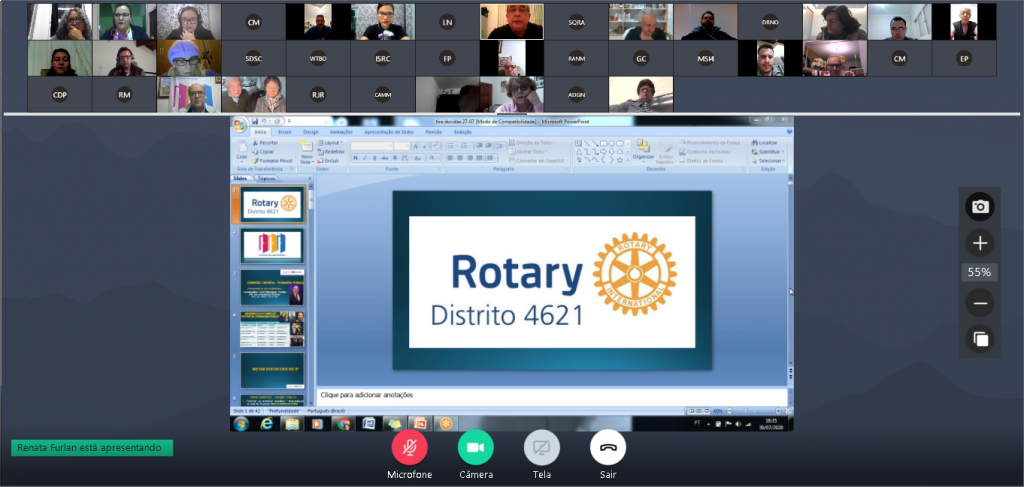Click the Formatar Pincel button
The image size is (1024, 487).
tap(274, 160)
